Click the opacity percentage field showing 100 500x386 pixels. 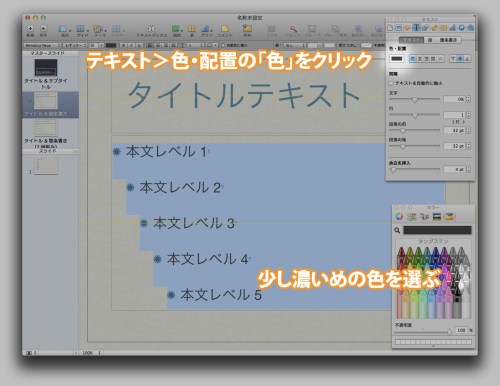click(x=461, y=330)
